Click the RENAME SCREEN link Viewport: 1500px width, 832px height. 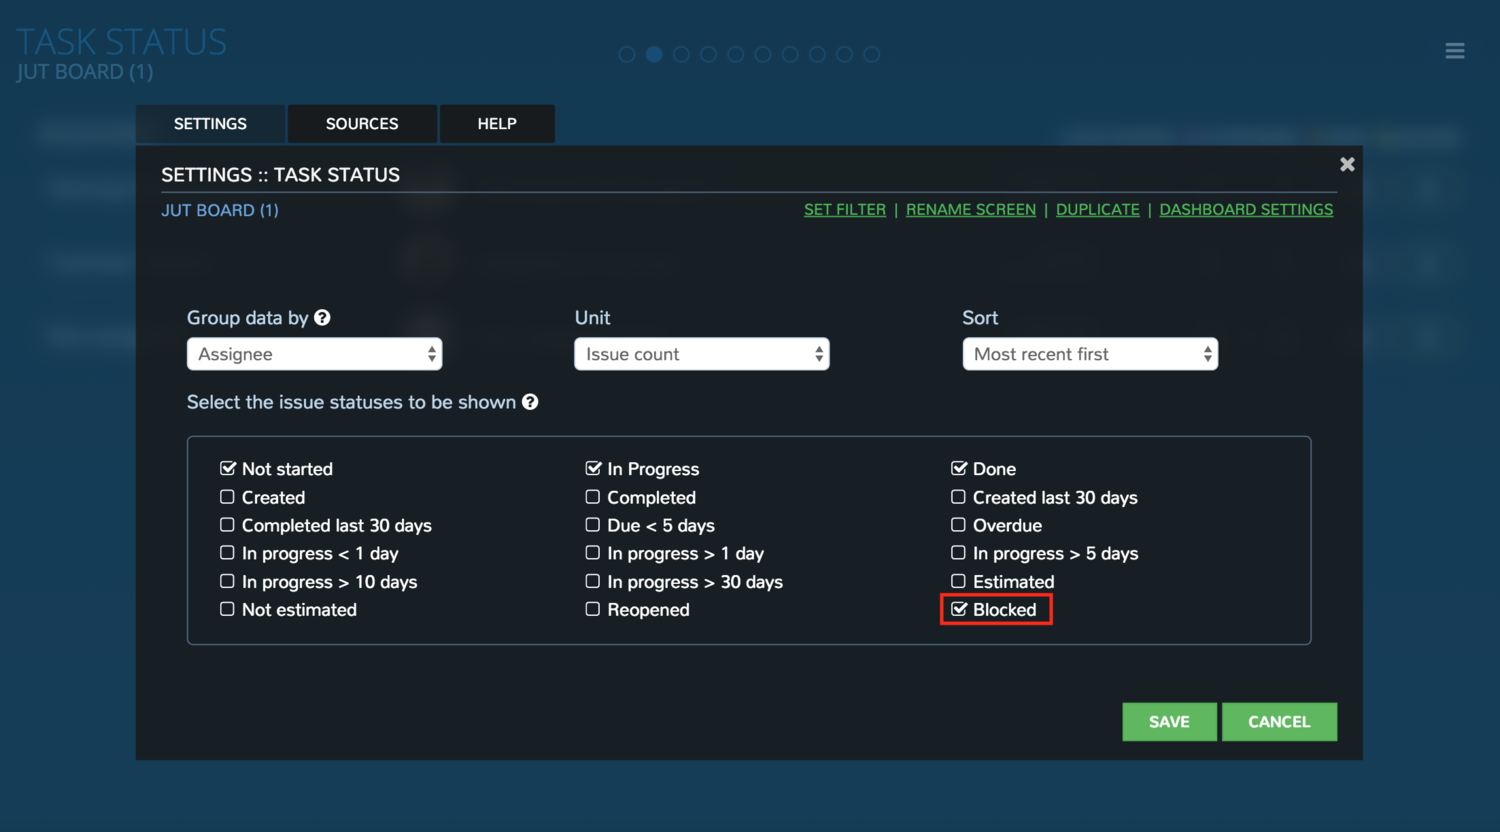click(x=971, y=209)
